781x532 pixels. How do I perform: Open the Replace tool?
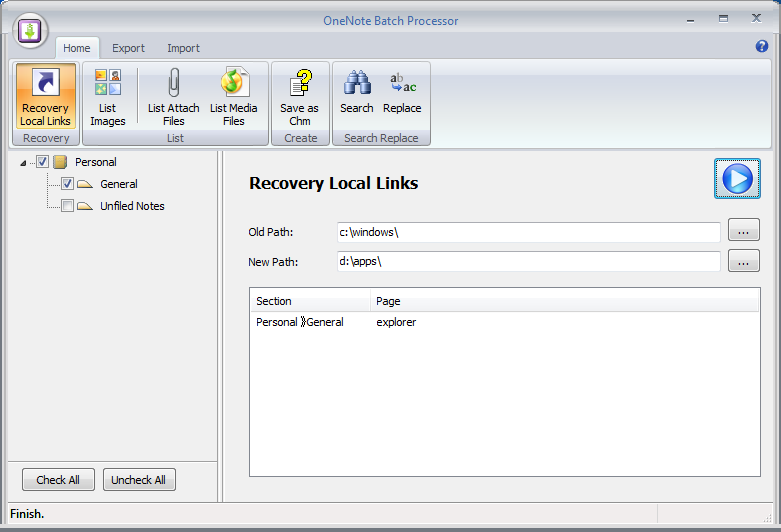coord(402,92)
